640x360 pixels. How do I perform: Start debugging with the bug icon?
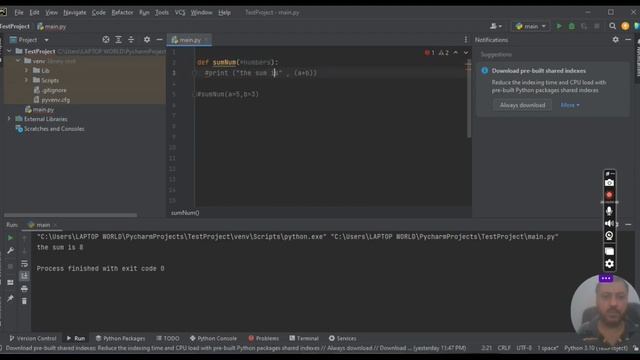(572, 26)
